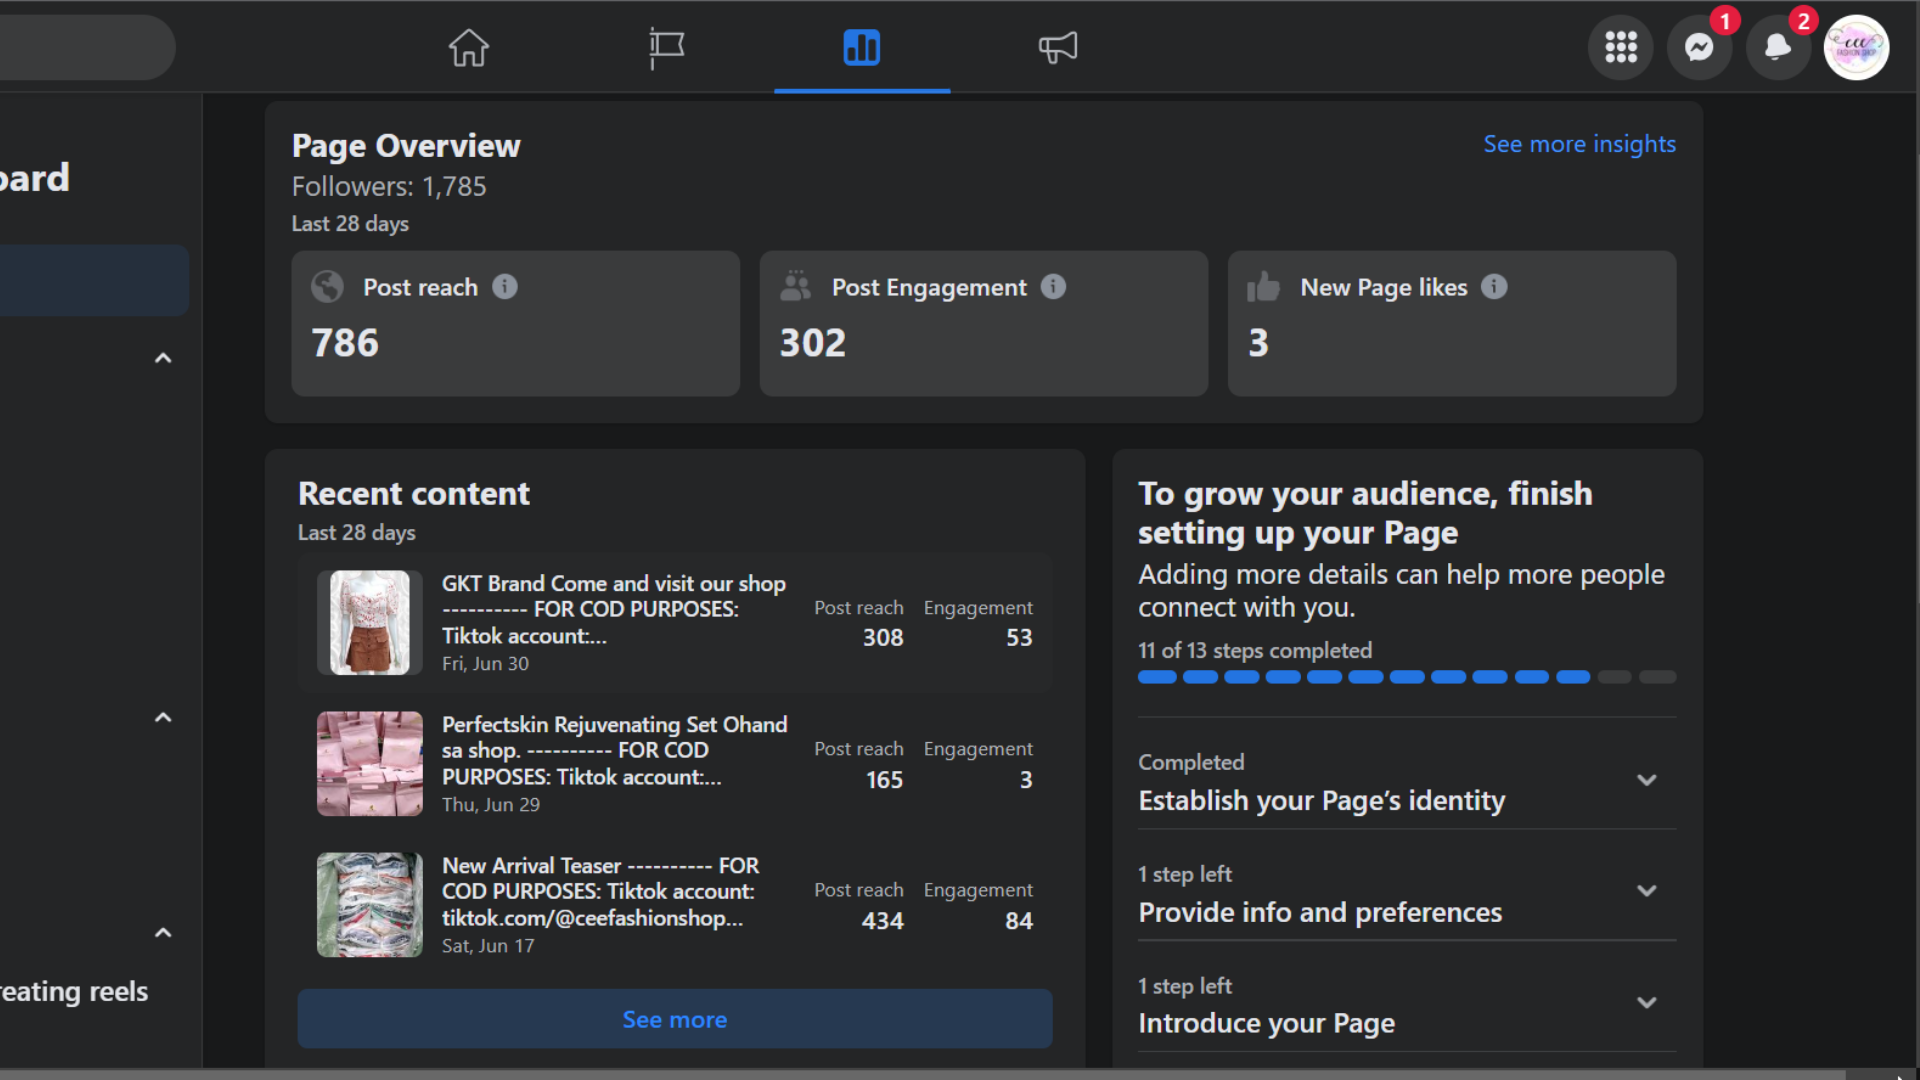The image size is (1920, 1080).
Task: Click See more recent content button
Action: pyautogui.click(x=674, y=1019)
